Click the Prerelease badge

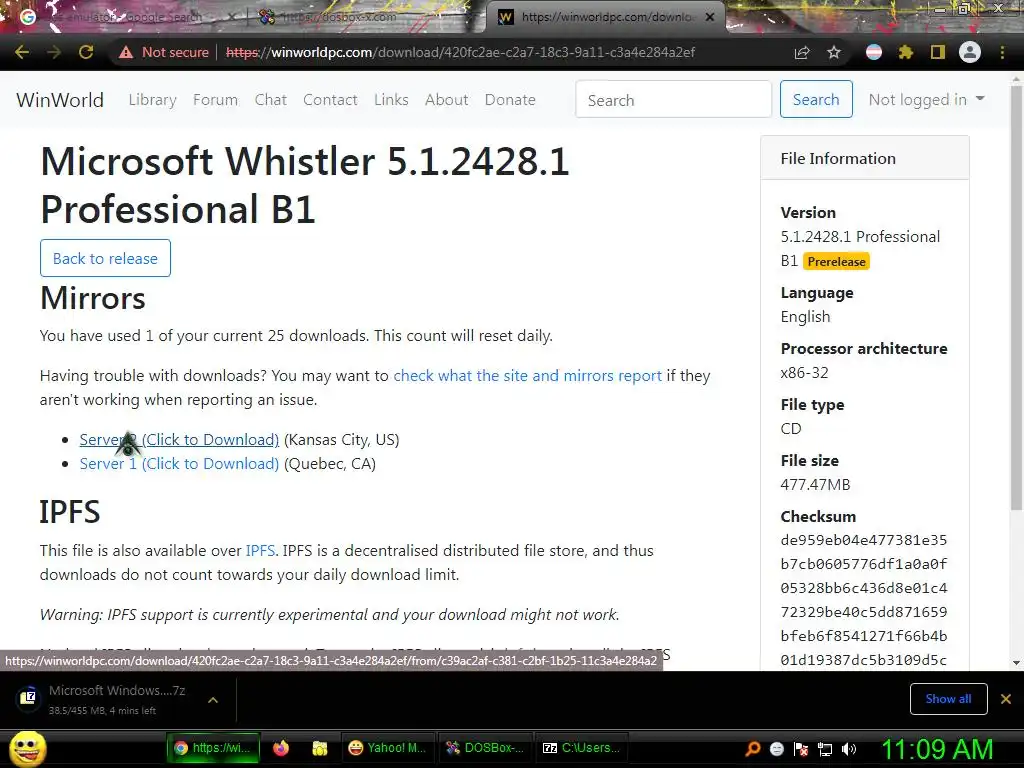pos(836,261)
